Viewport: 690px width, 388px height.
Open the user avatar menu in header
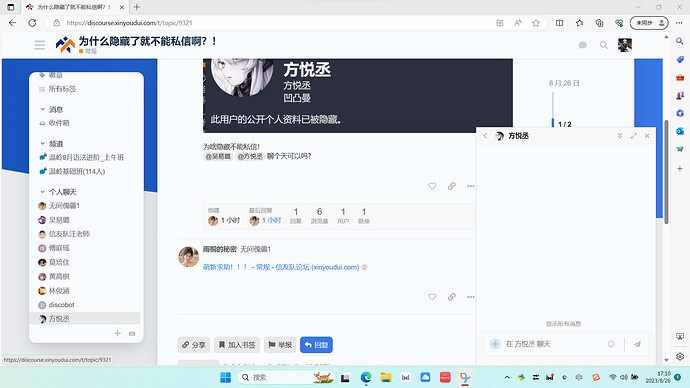click(x=625, y=45)
